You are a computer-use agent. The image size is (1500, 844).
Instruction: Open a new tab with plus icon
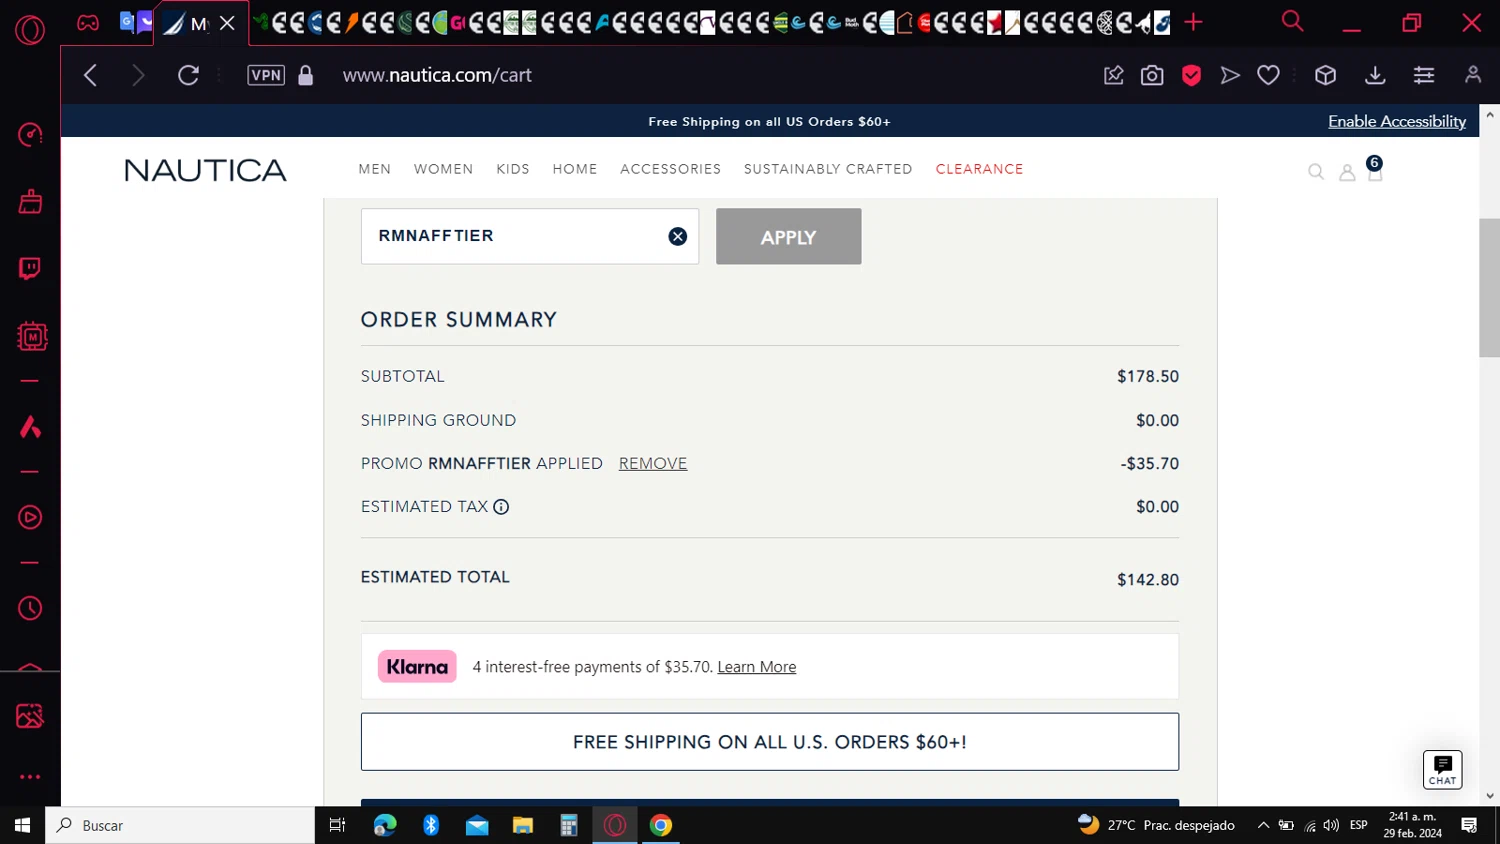[x=1193, y=22]
